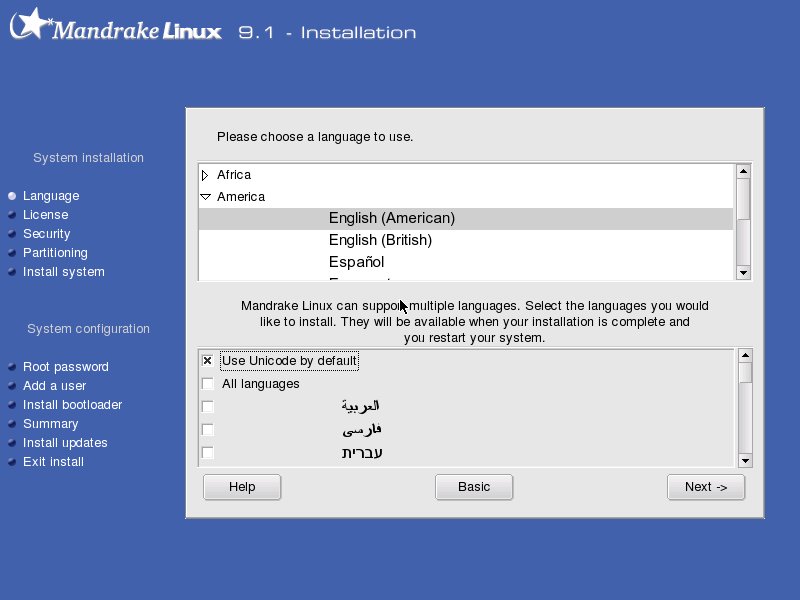Click the bullet icon beside Install updates
Image resolution: width=800 pixels, height=600 pixels.
tap(12, 443)
